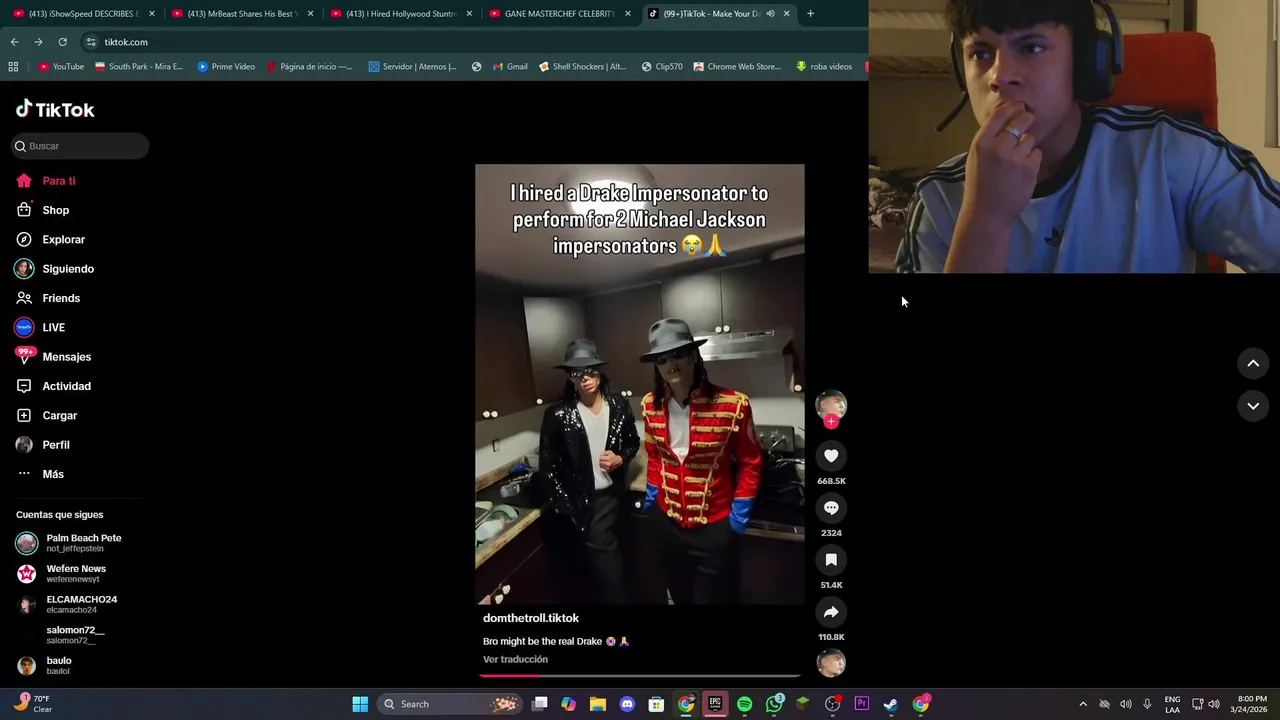Open the Shell Shockers bookmark

pyautogui.click(x=582, y=67)
